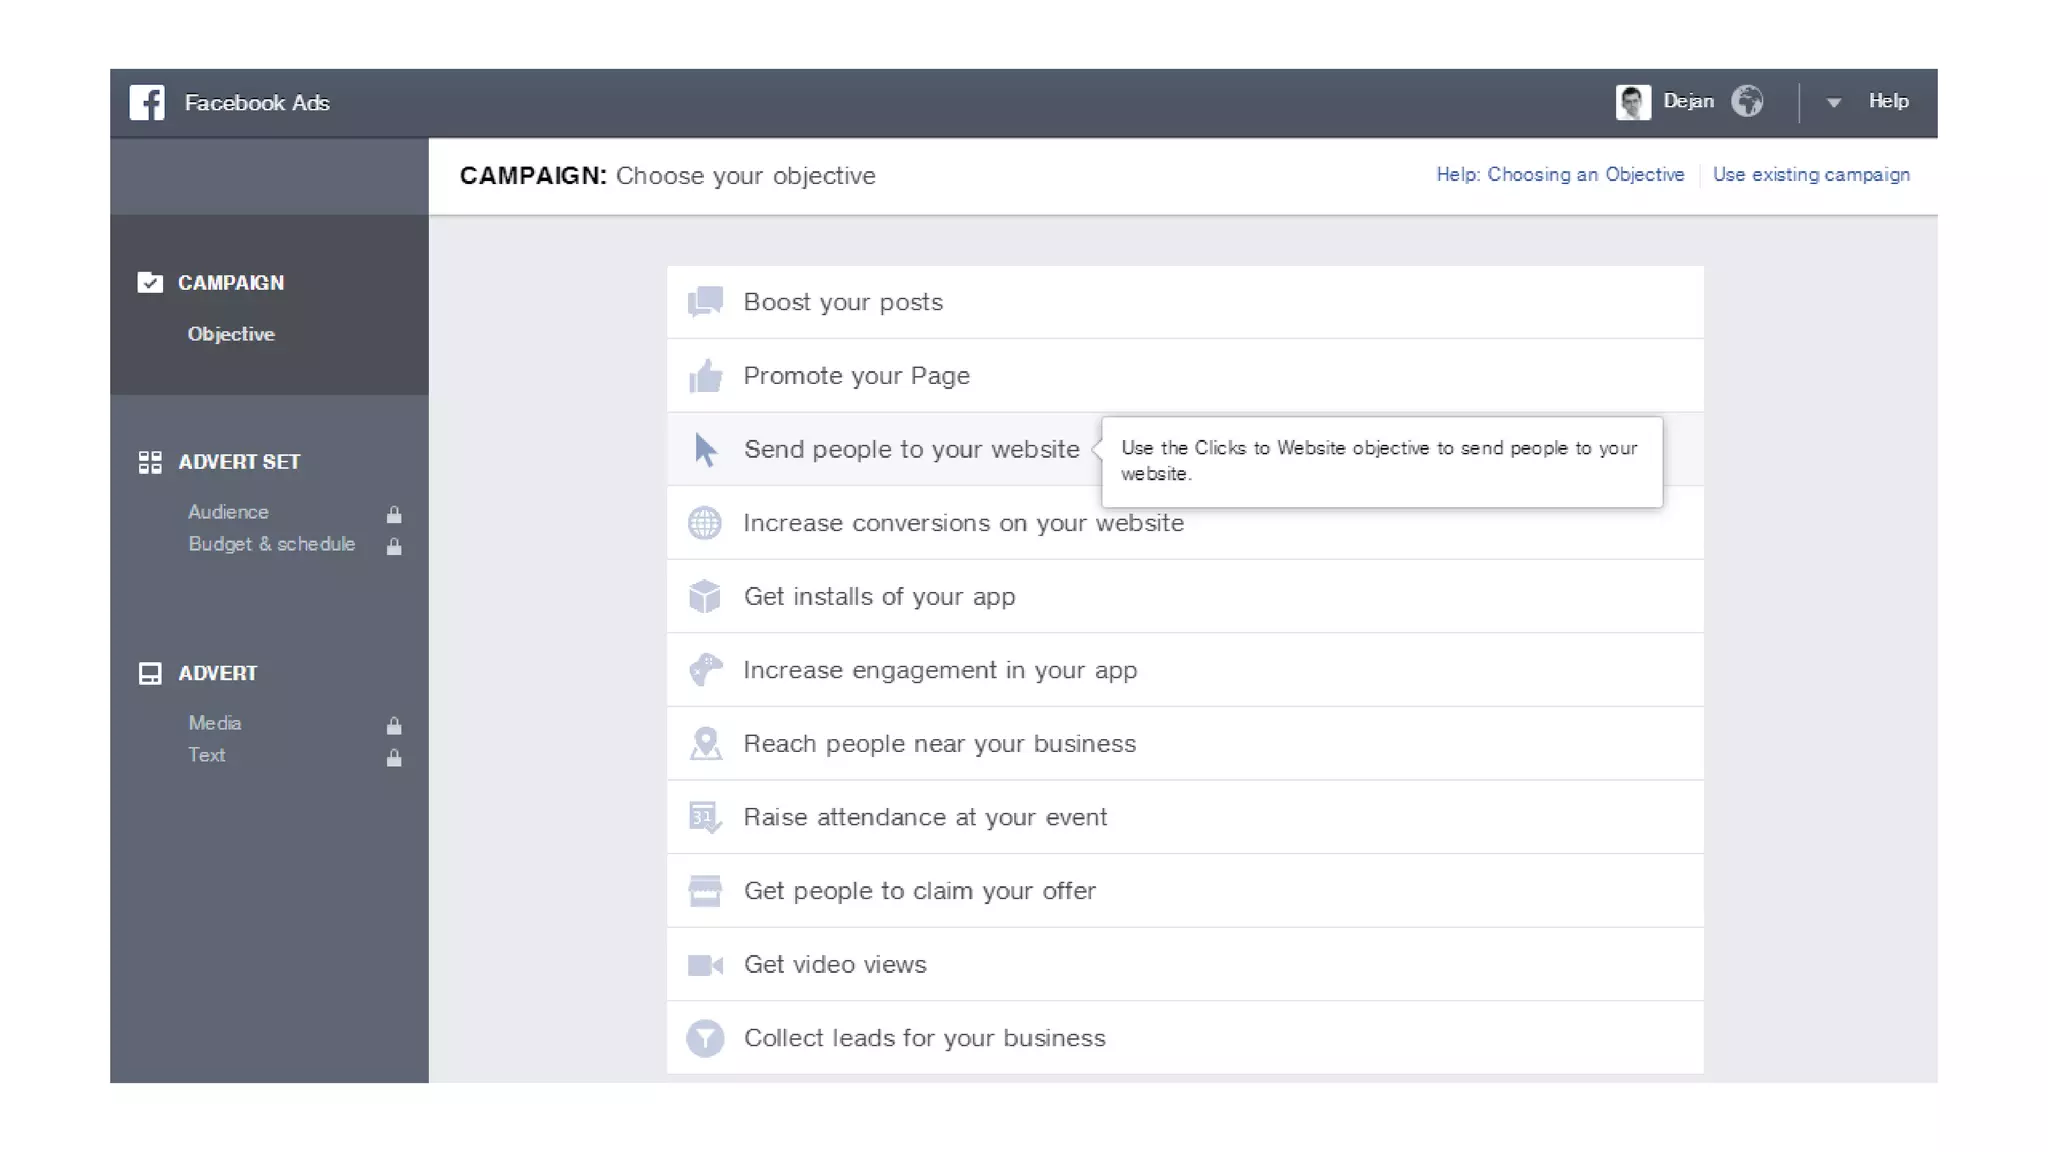Screen dimensions: 2048x1152
Task: Click the lock icon next to Budget & schedule
Action: [x=394, y=546]
